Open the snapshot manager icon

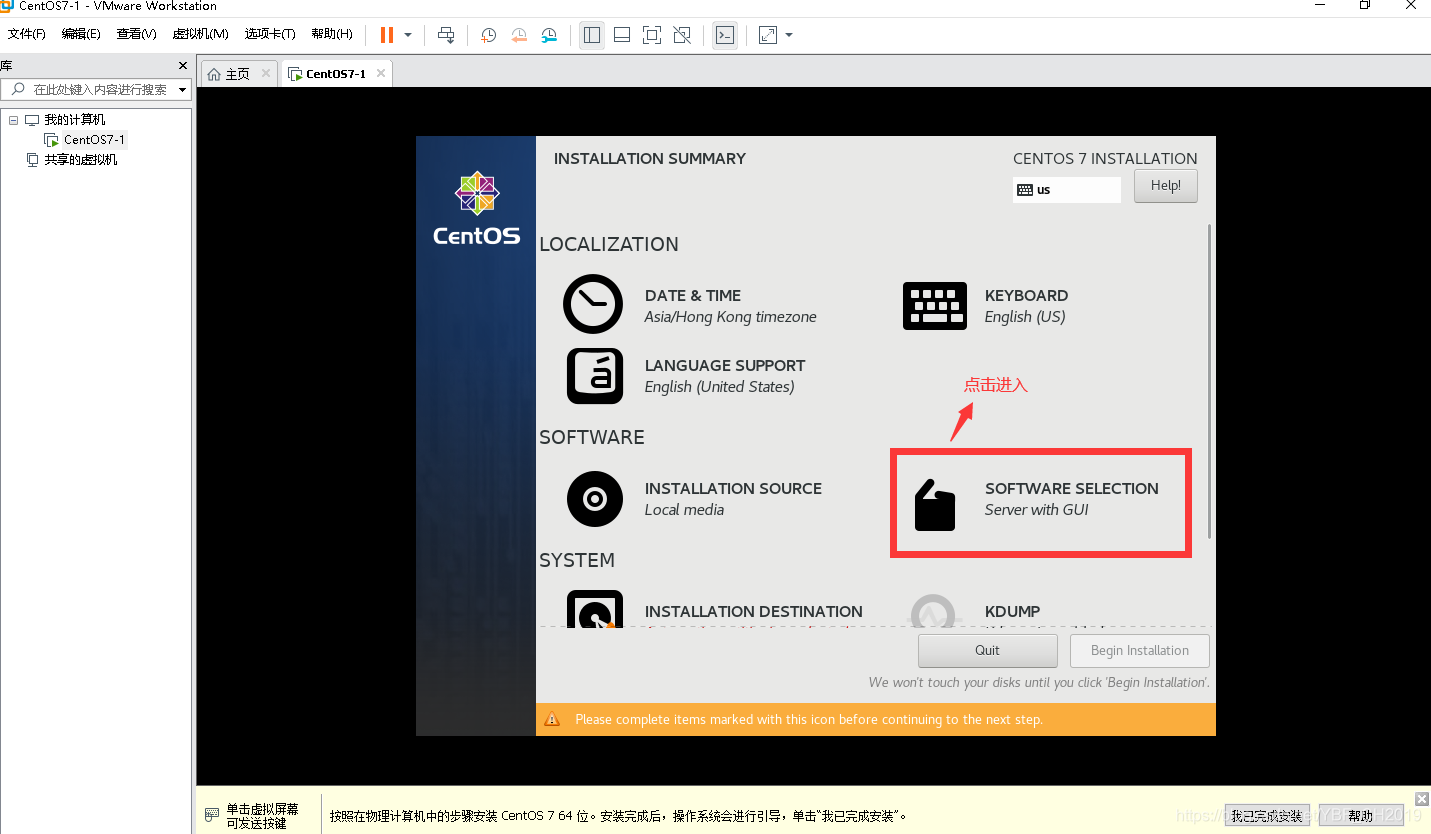[x=549, y=35]
